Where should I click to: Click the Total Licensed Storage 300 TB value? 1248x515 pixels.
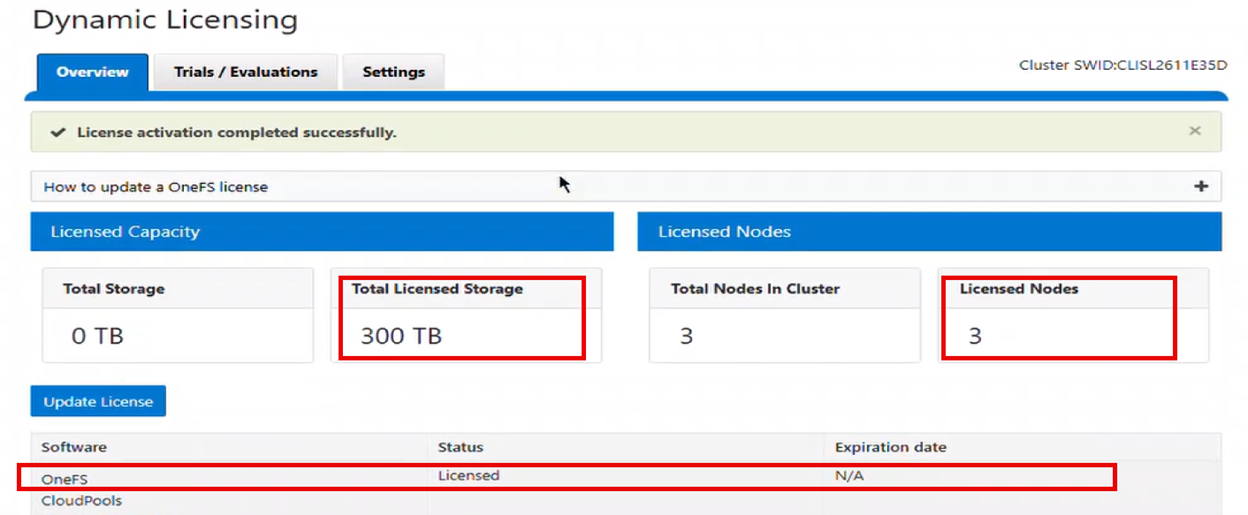[401, 336]
